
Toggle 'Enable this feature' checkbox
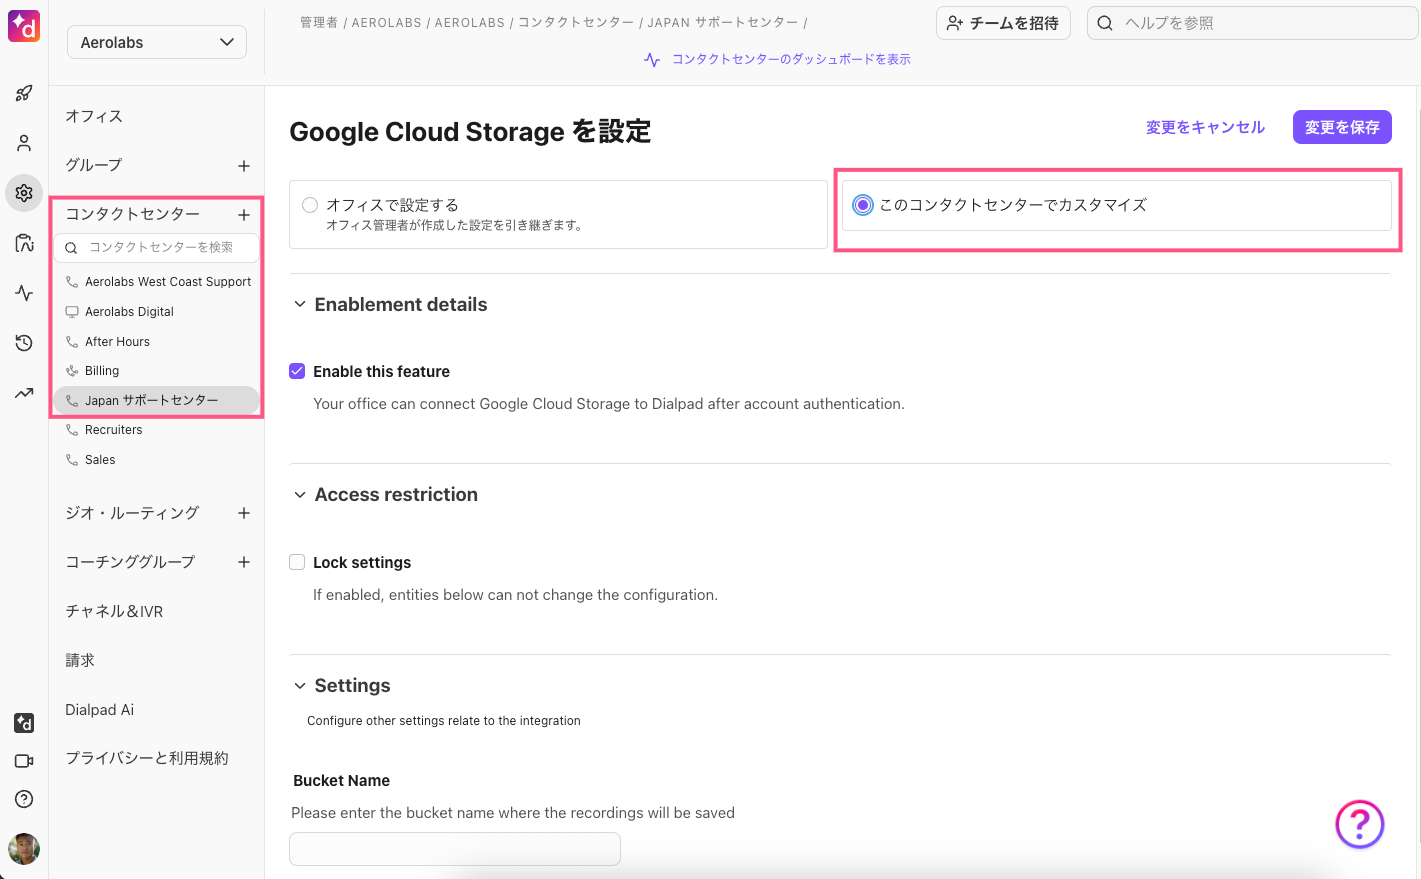297,371
